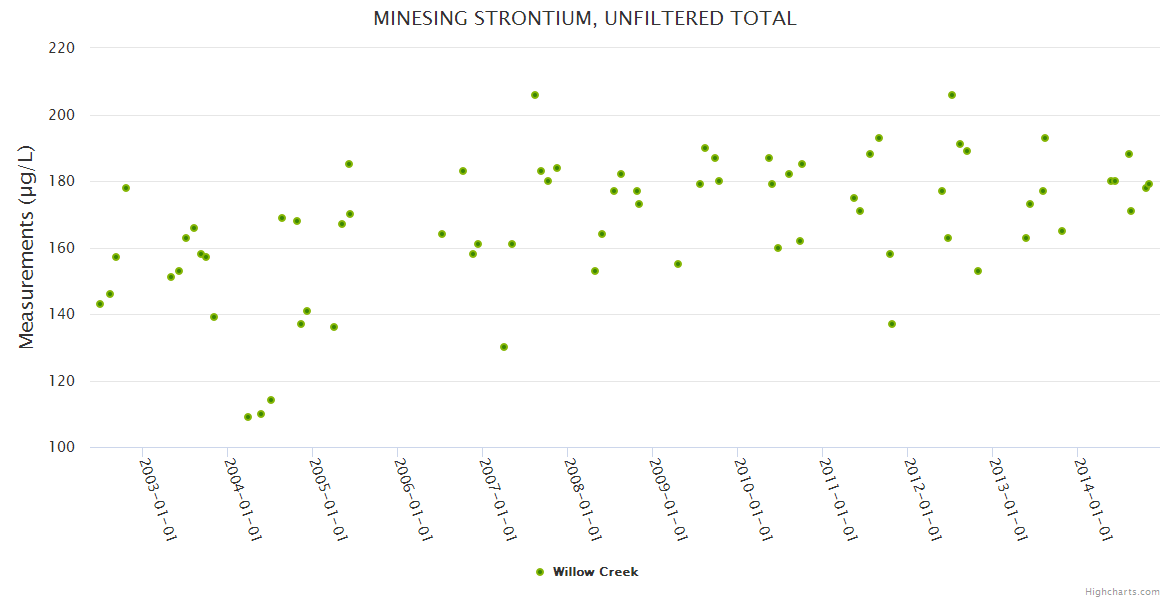Image resolution: width=1170 pixels, height=600 pixels.
Task: Click the 2003-01-01 x-axis label
Action: click(157, 500)
